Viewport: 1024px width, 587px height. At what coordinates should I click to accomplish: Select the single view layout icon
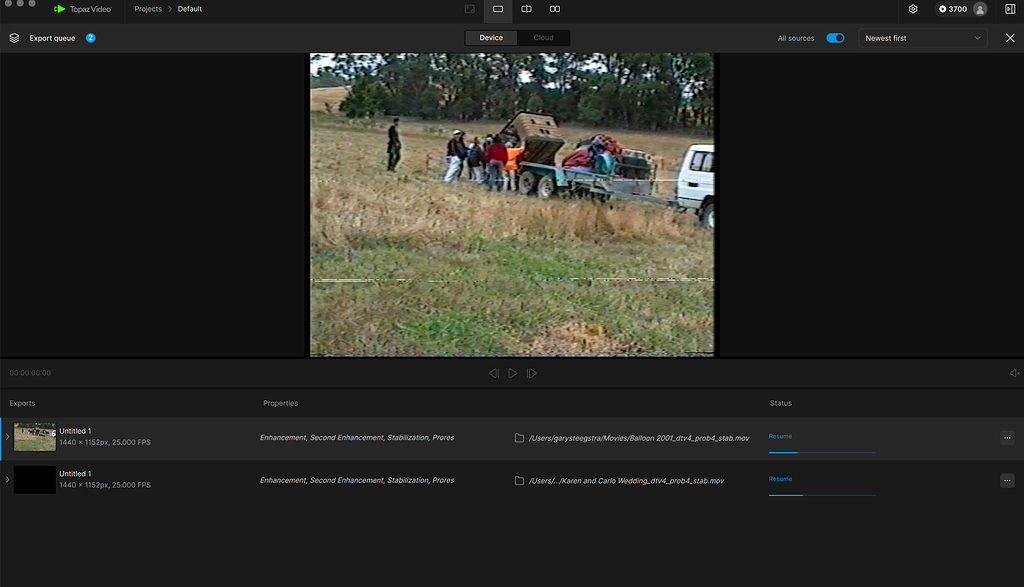497,10
